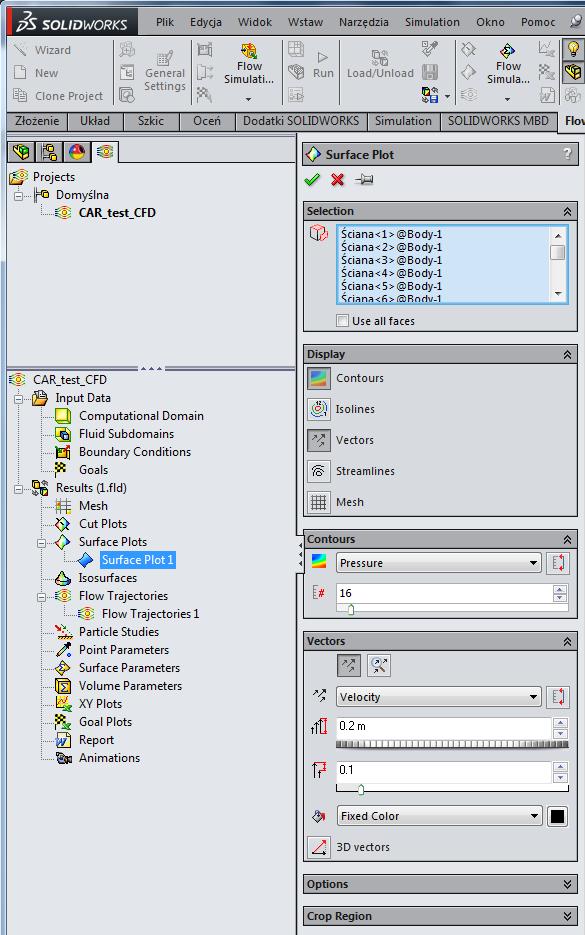Viewport: 585px width, 935px height.
Task: Open the Edycja menu
Action: (206, 22)
